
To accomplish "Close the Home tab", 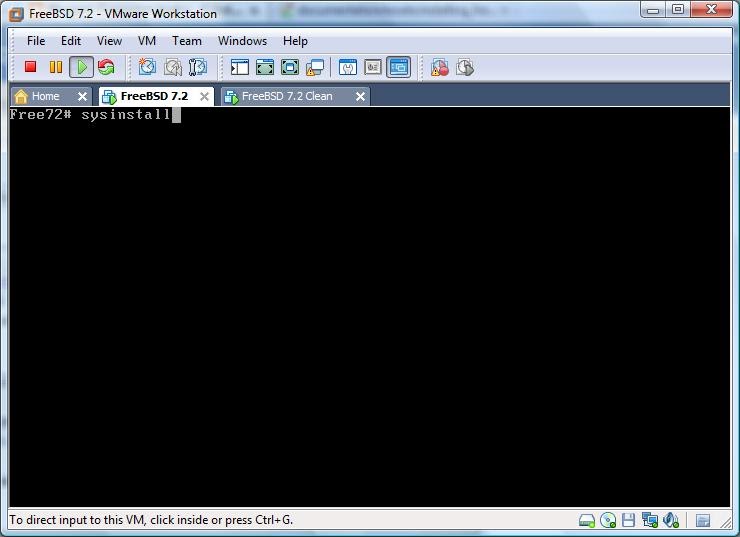I will pyautogui.click(x=82, y=96).
